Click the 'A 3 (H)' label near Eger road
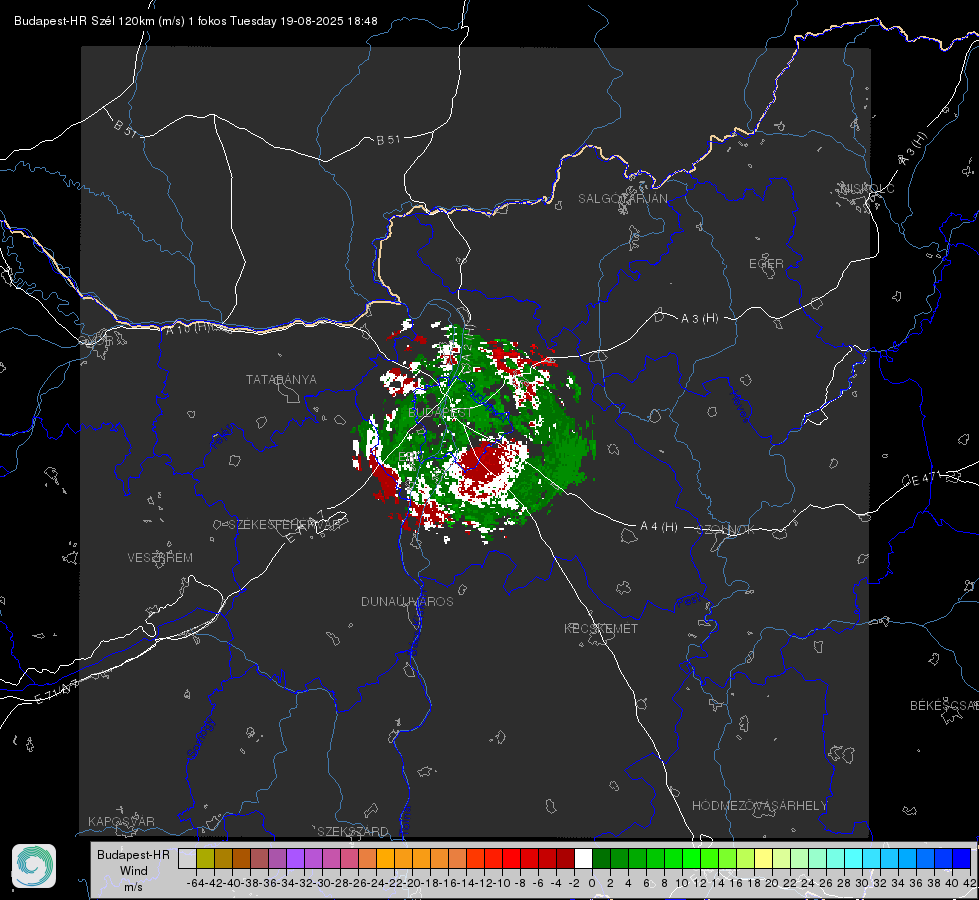Screen dimensions: 979x900 [699, 319]
